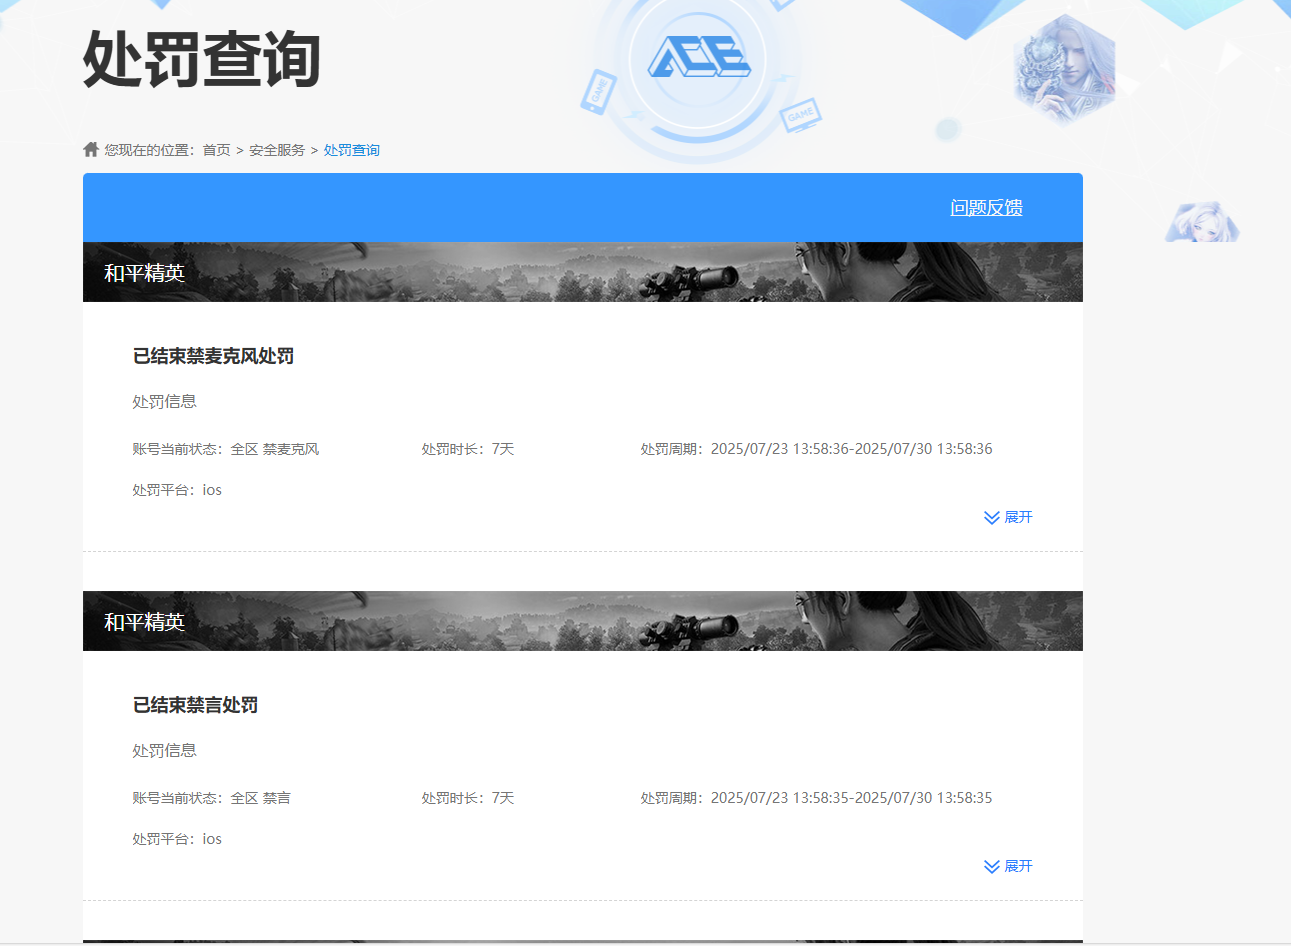The height and width of the screenshot is (946, 1291).
Task: Click the ACE logo in the header
Action: (x=699, y=57)
